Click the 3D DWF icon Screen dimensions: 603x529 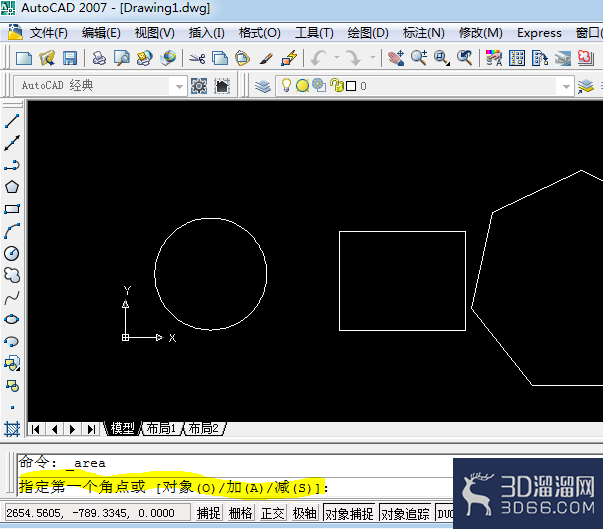(x=168, y=58)
